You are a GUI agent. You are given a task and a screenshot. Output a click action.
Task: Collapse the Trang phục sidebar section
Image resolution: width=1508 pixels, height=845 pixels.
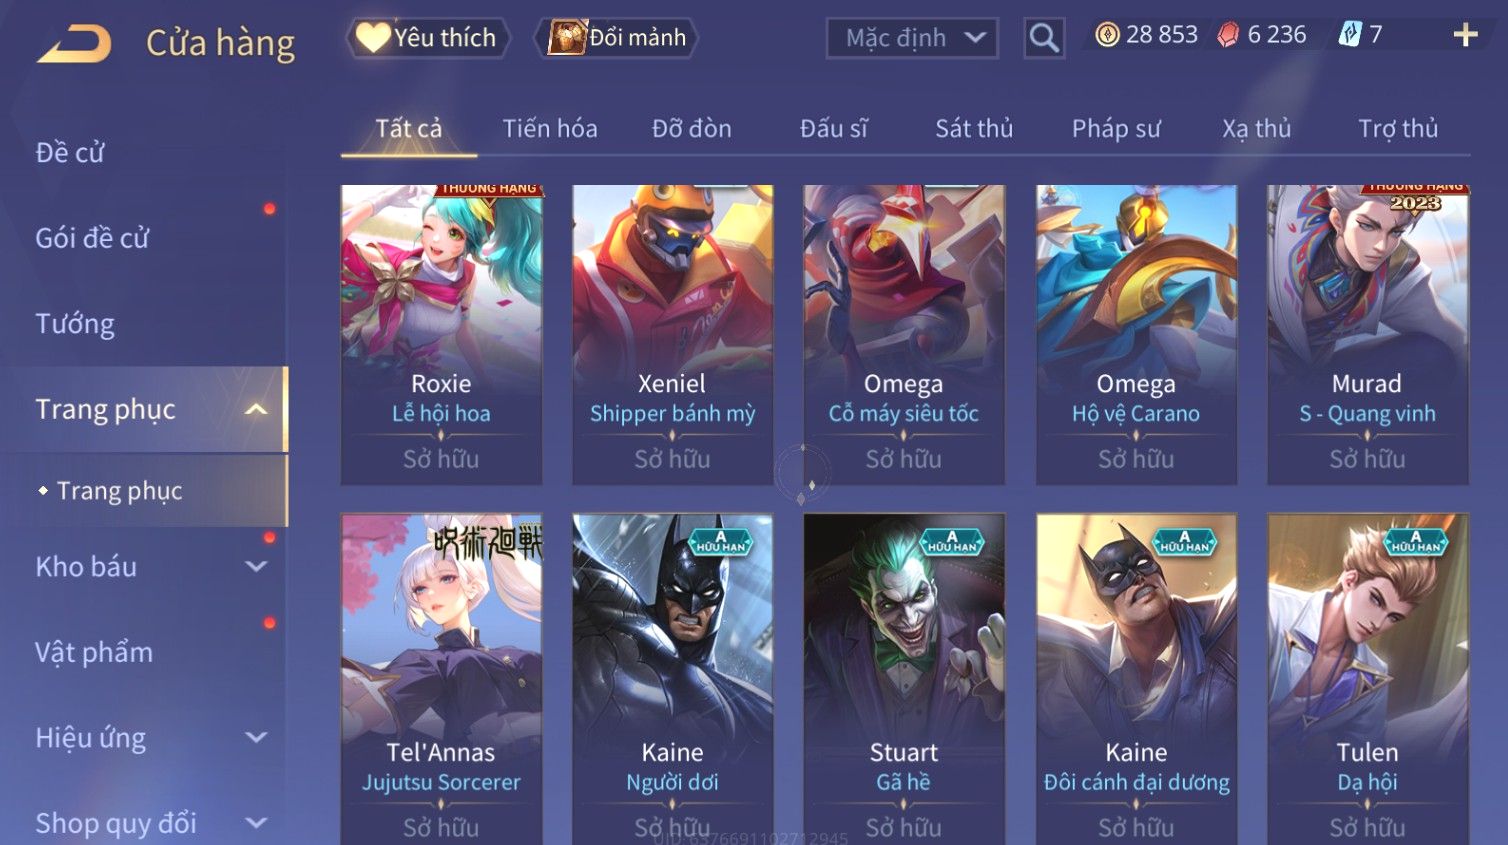tap(256, 409)
